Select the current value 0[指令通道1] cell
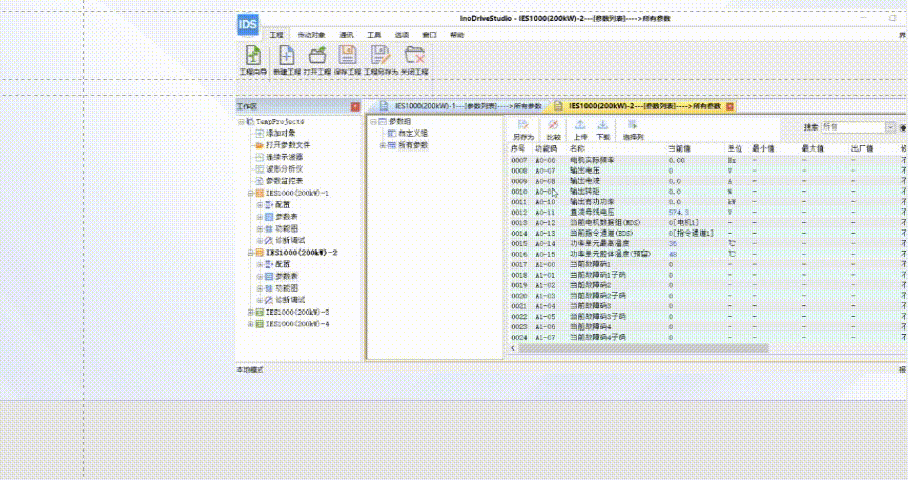Viewport: 908px width, 480px height. click(691, 233)
